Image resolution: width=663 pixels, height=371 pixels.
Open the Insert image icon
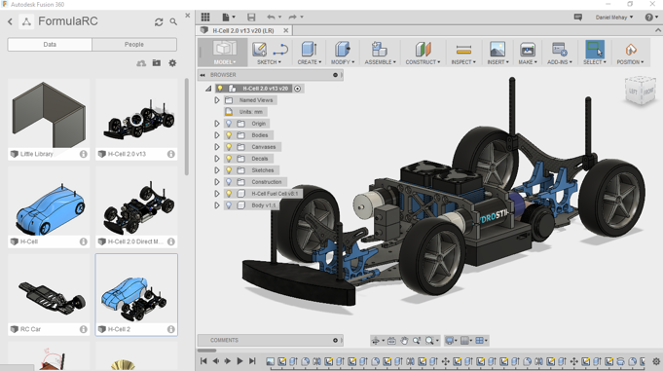497,49
